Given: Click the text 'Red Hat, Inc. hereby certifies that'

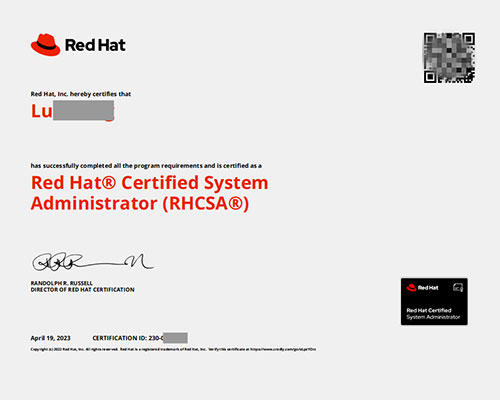Looking at the screenshot, I should pos(81,94).
